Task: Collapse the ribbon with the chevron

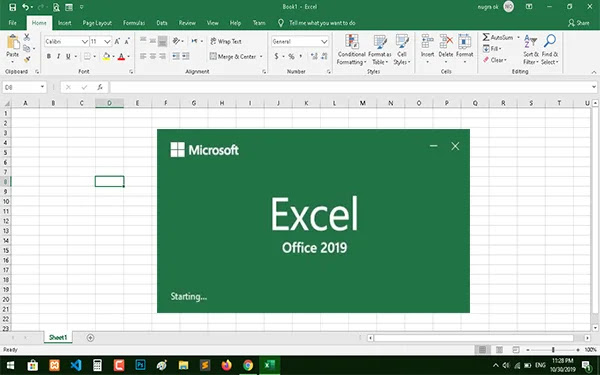Action: click(x=593, y=72)
